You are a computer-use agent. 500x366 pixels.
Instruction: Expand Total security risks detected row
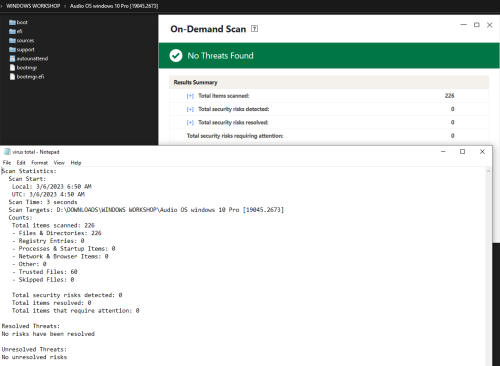pos(190,109)
